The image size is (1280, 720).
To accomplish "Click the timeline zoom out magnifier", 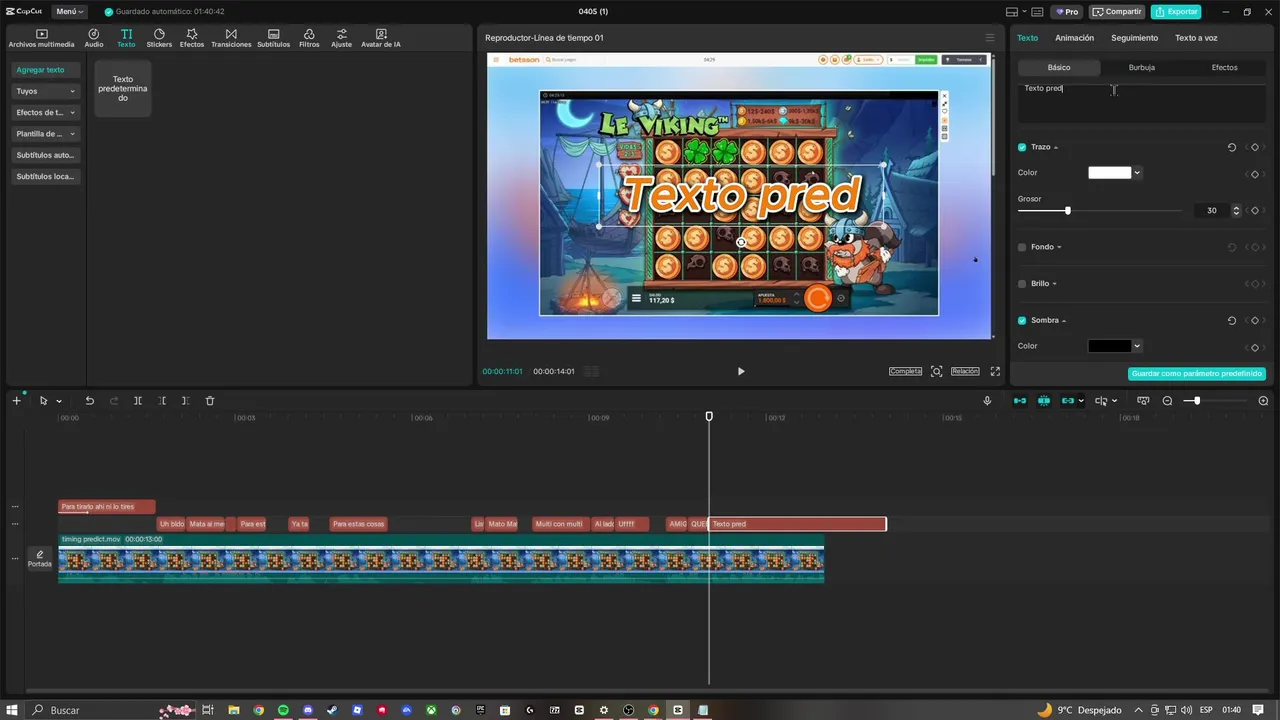I will tap(1167, 401).
